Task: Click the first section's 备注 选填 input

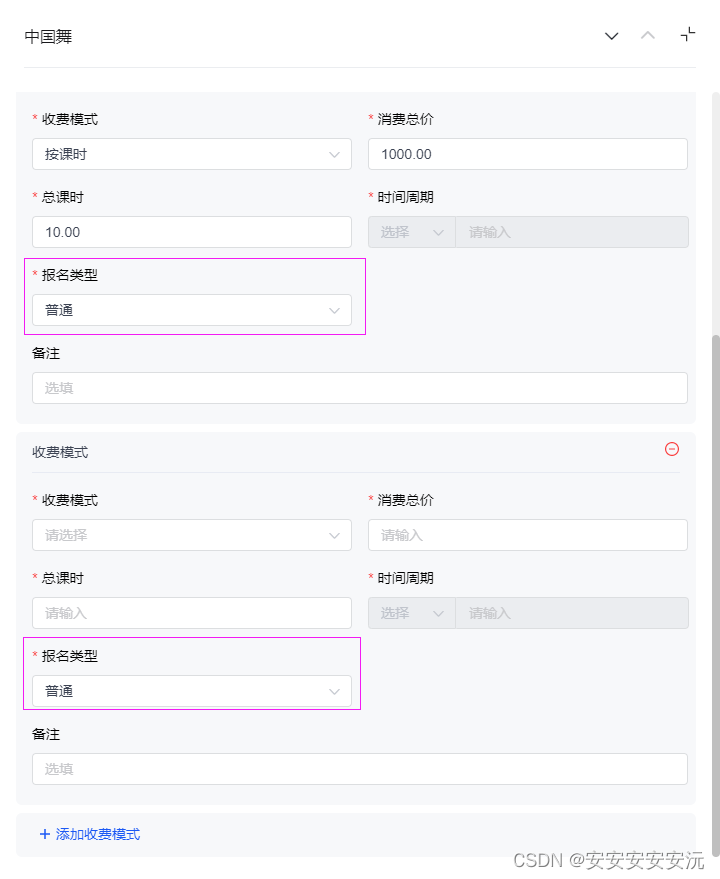Action: click(x=359, y=388)
